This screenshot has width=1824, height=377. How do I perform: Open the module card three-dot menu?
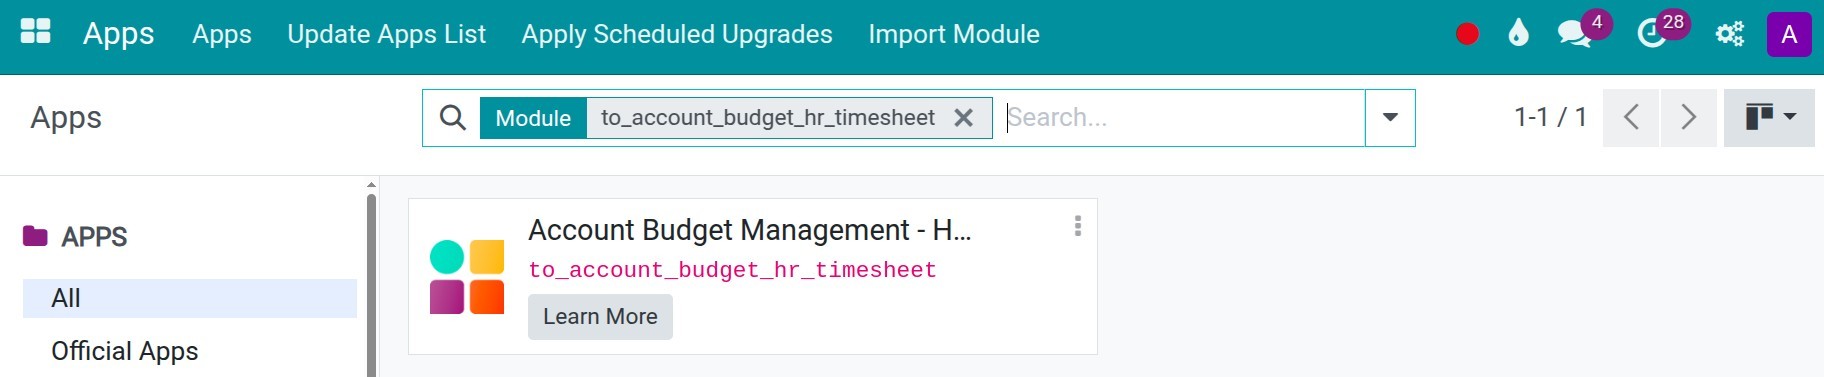click(x=1078, y=226)
